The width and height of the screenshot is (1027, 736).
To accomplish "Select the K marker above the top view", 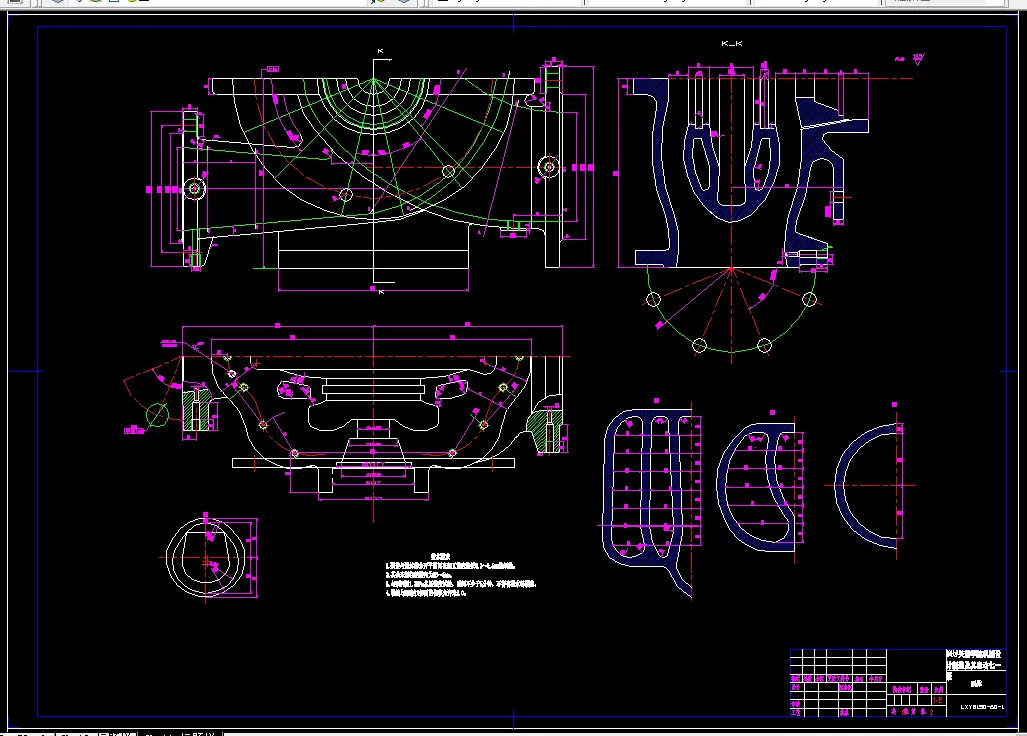I will pos(381,51).
